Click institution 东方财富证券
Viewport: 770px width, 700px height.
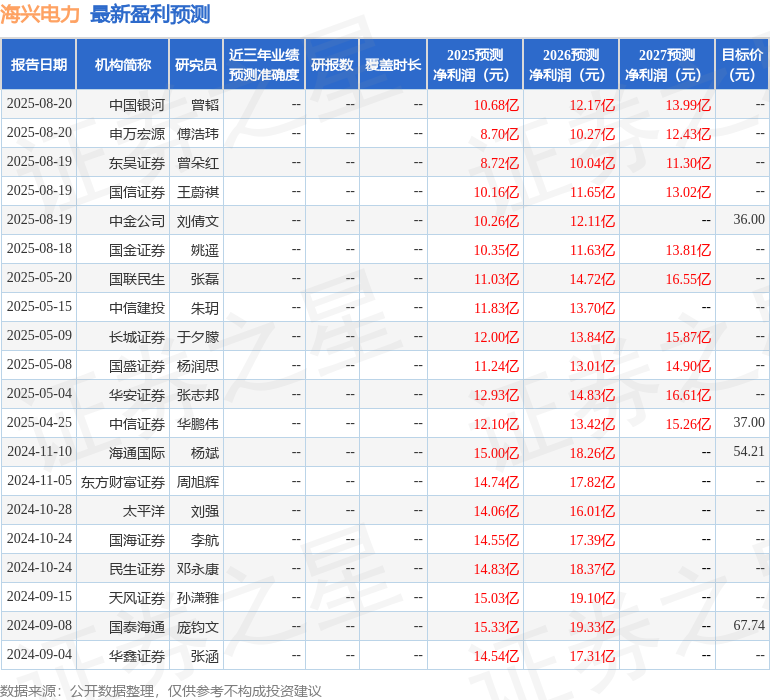click(x=123, y=481)
